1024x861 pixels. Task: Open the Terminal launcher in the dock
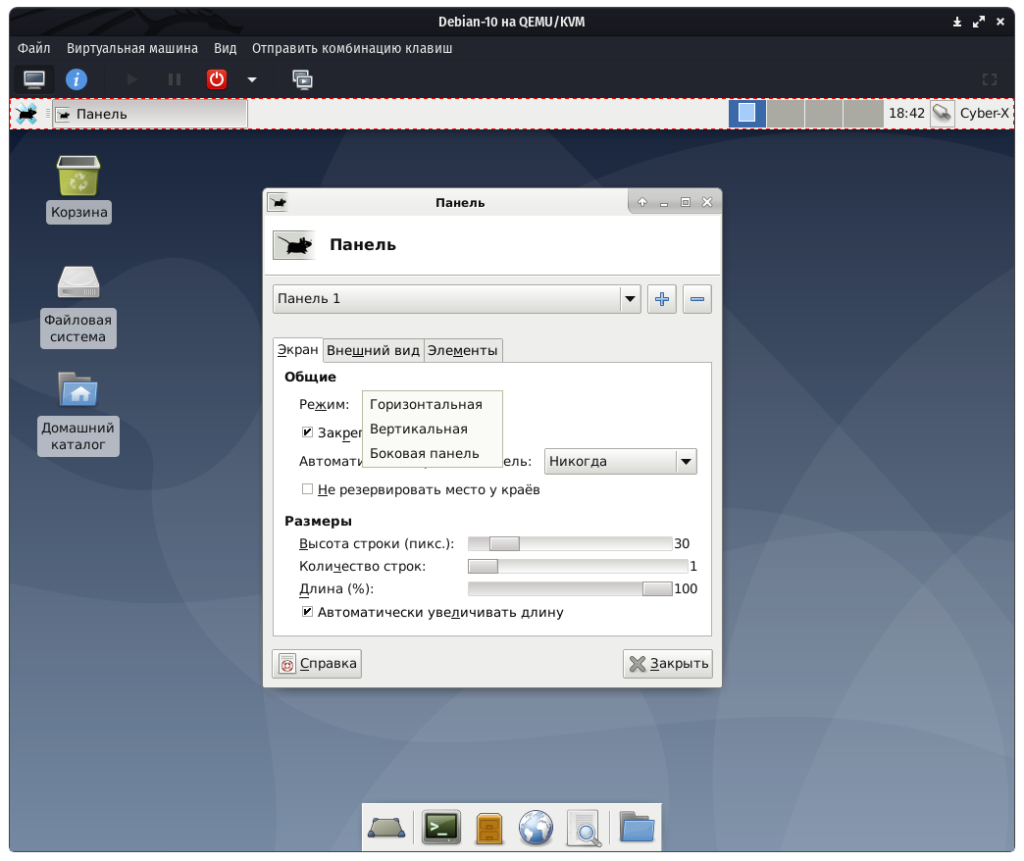(441, 827)
